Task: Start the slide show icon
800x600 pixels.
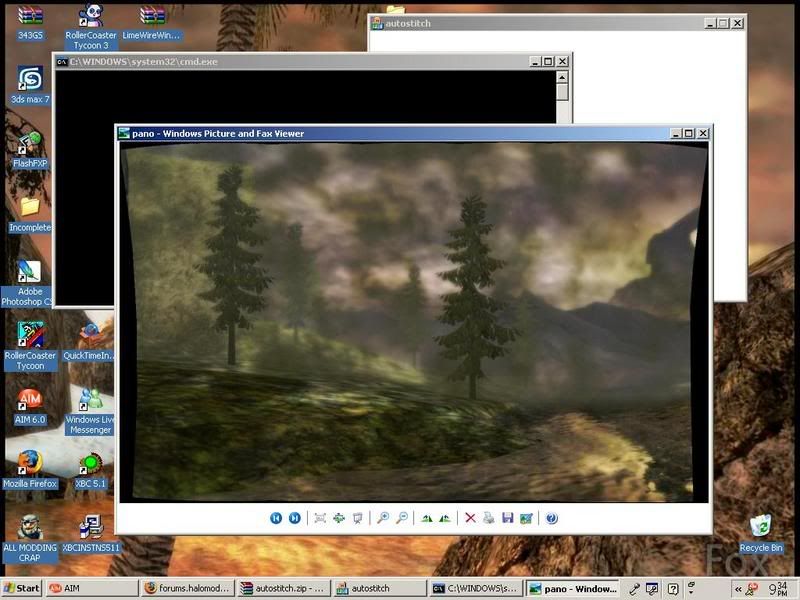Action: point(358,518)
